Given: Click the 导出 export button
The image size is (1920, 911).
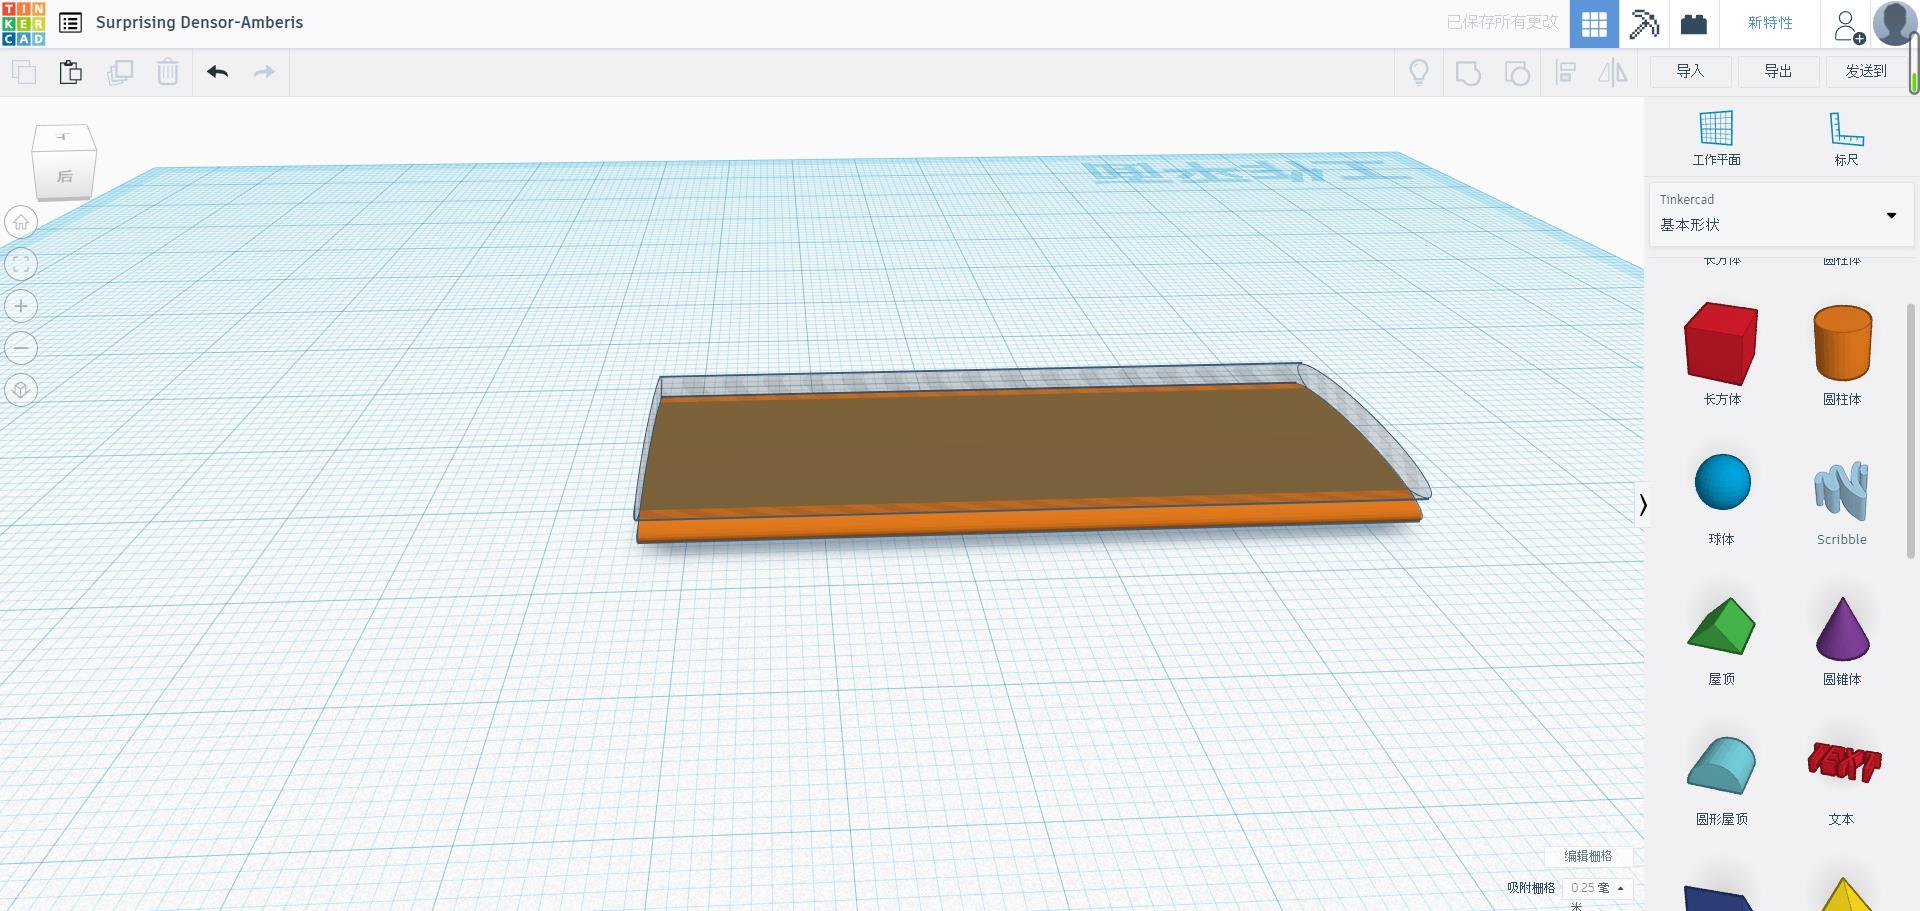Looking at the screenshot, I should click(1777, 71).
